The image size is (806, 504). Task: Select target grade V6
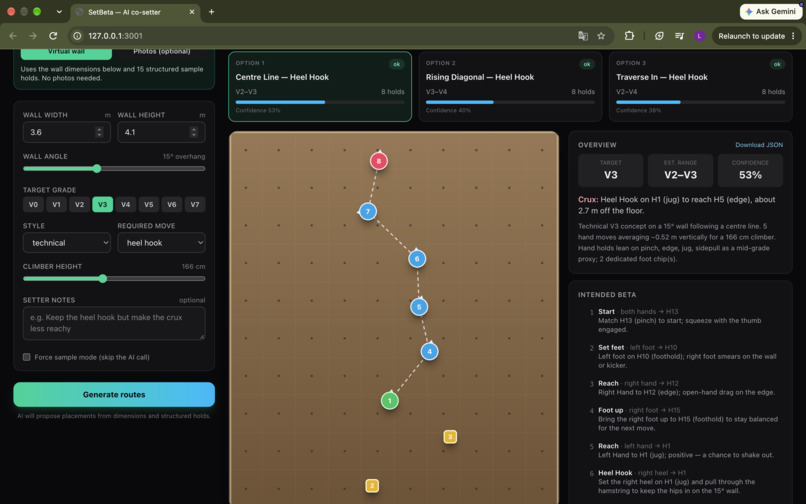(x=172, y=204)
